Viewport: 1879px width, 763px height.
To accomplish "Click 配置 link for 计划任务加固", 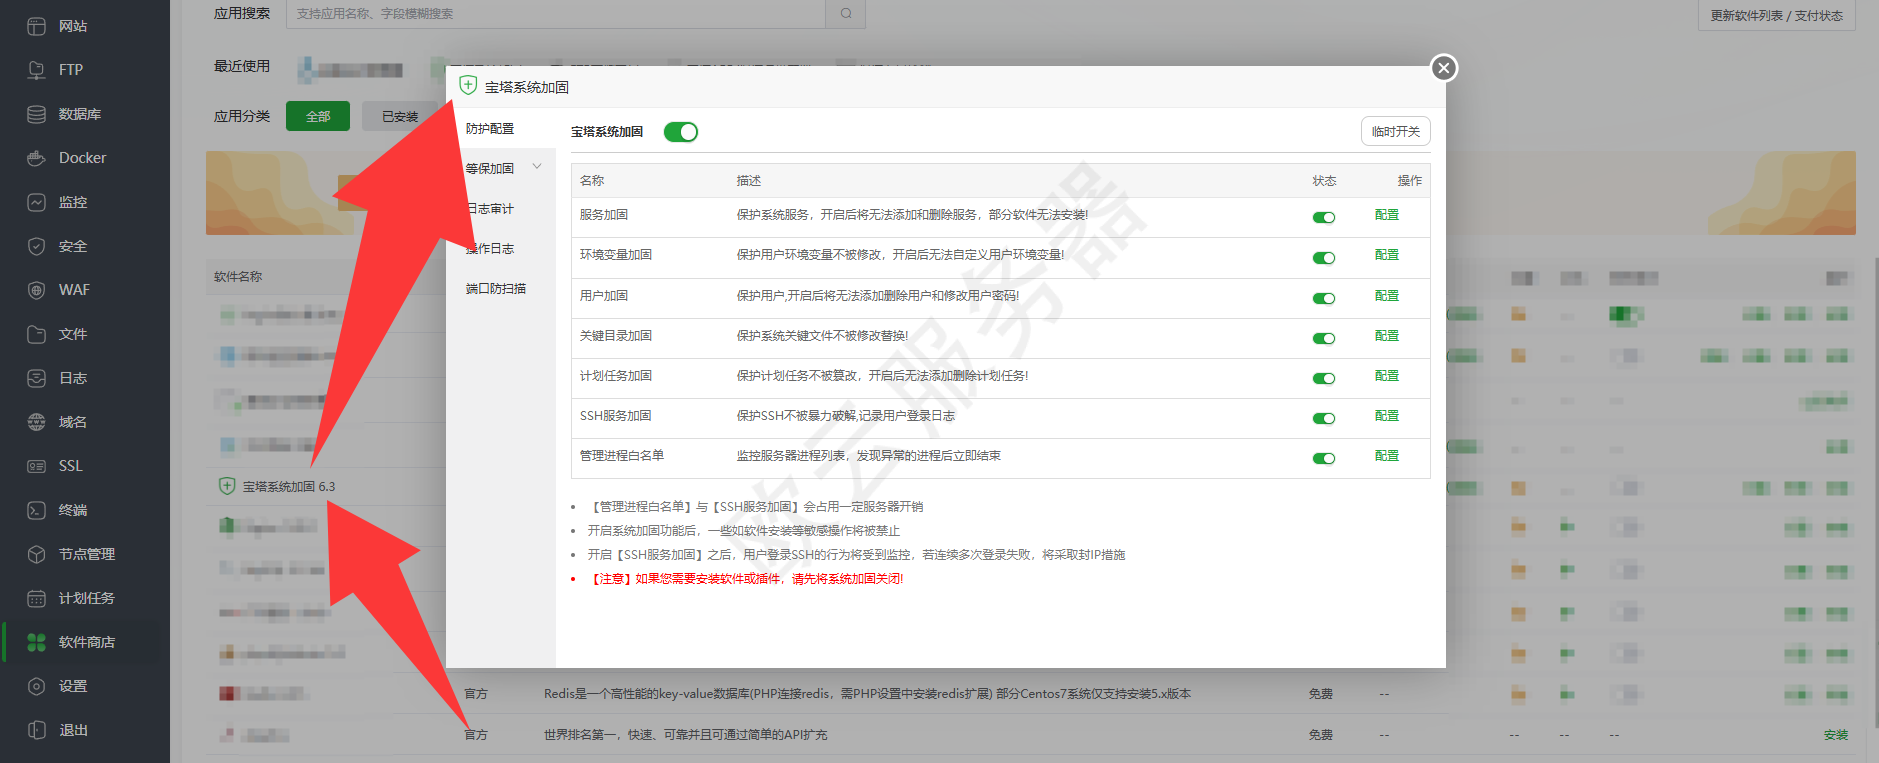I will tap(1387, 376).
